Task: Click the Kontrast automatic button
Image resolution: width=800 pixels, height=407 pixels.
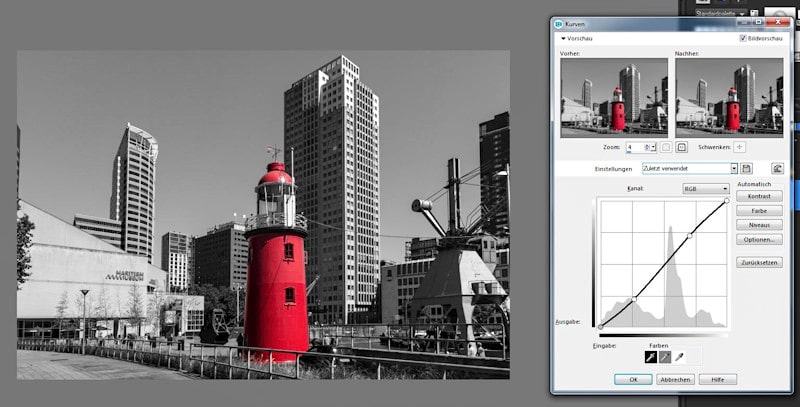Action: point(757,197)
